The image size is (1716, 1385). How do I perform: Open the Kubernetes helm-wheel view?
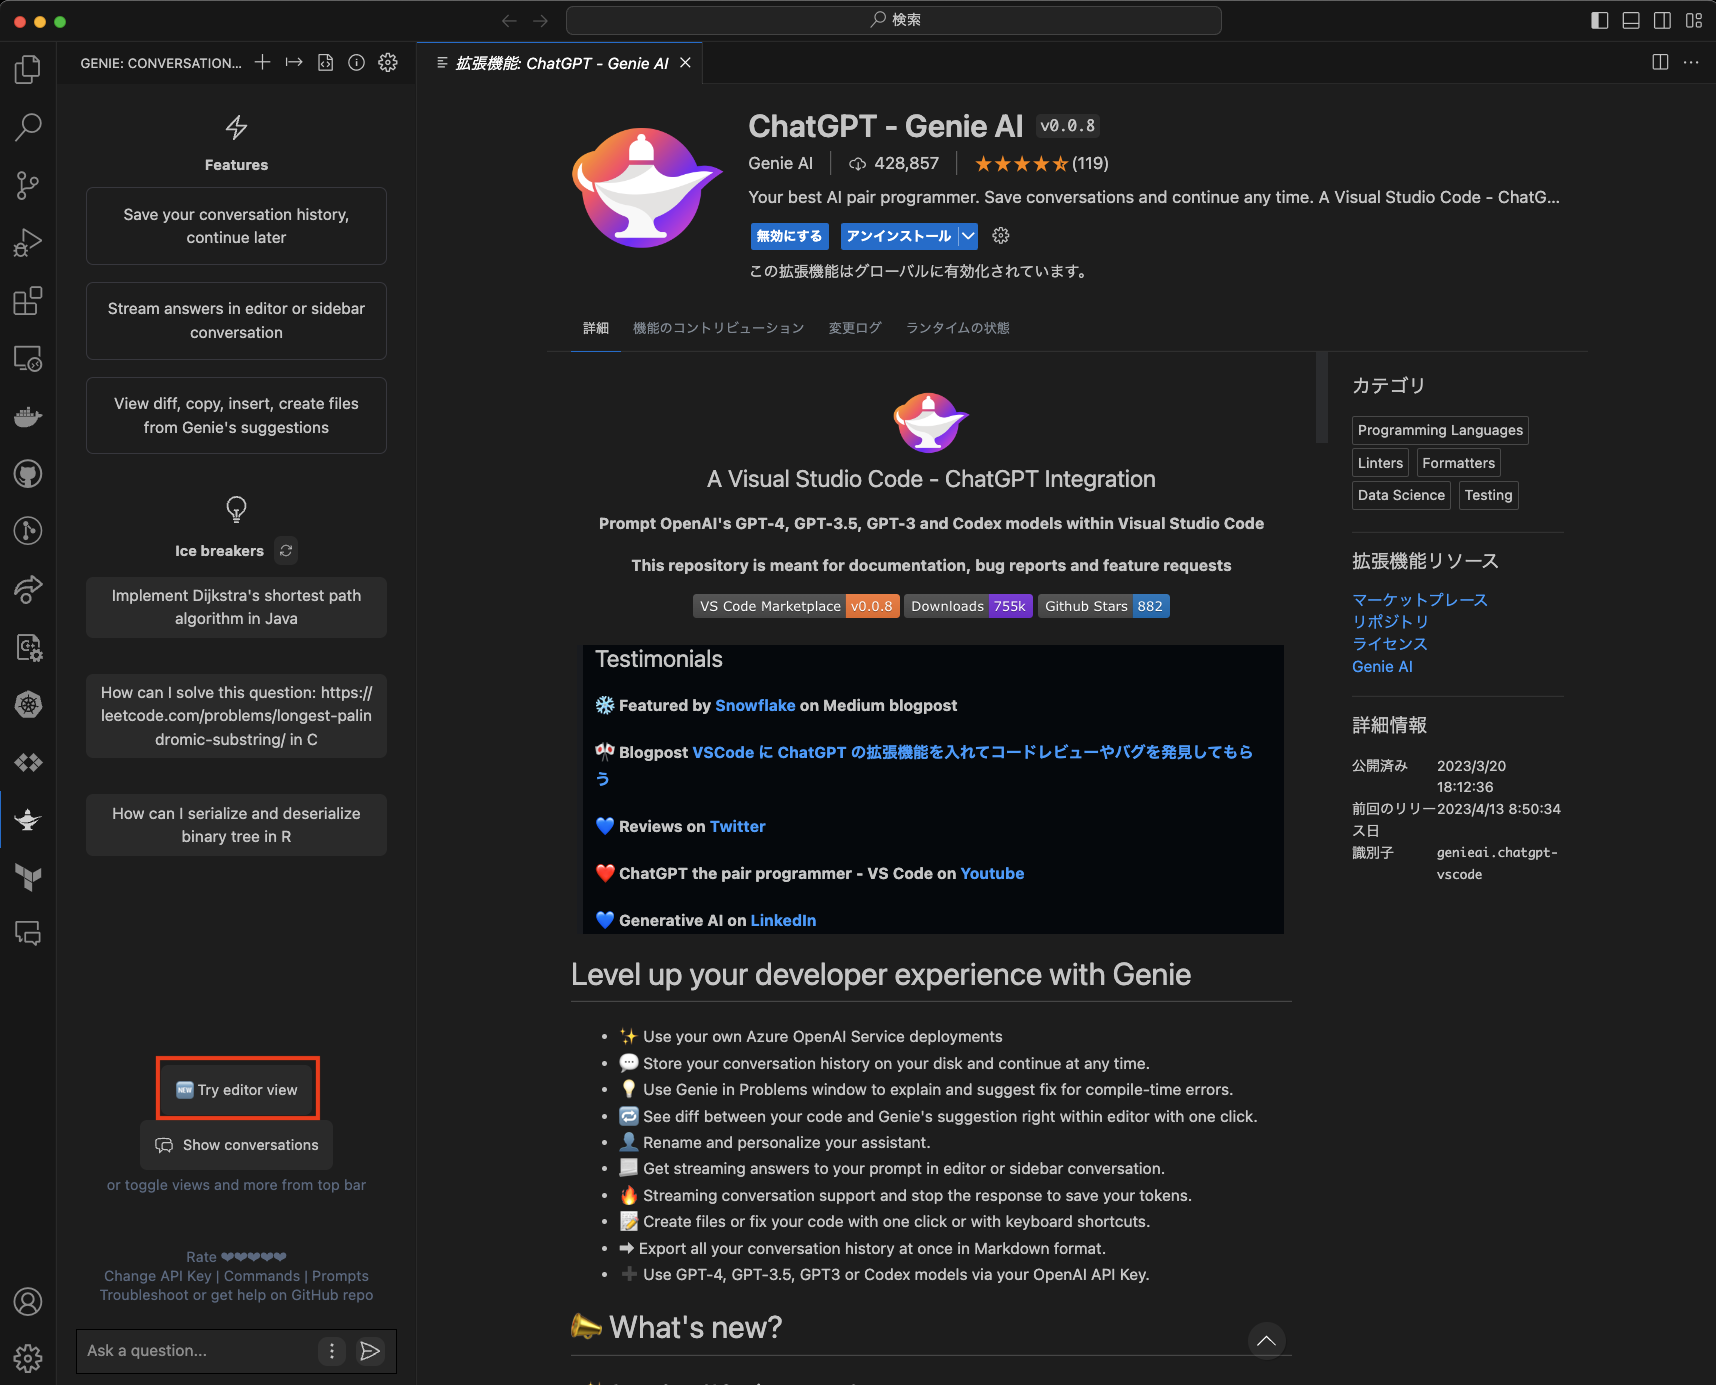tap(28, 704)
